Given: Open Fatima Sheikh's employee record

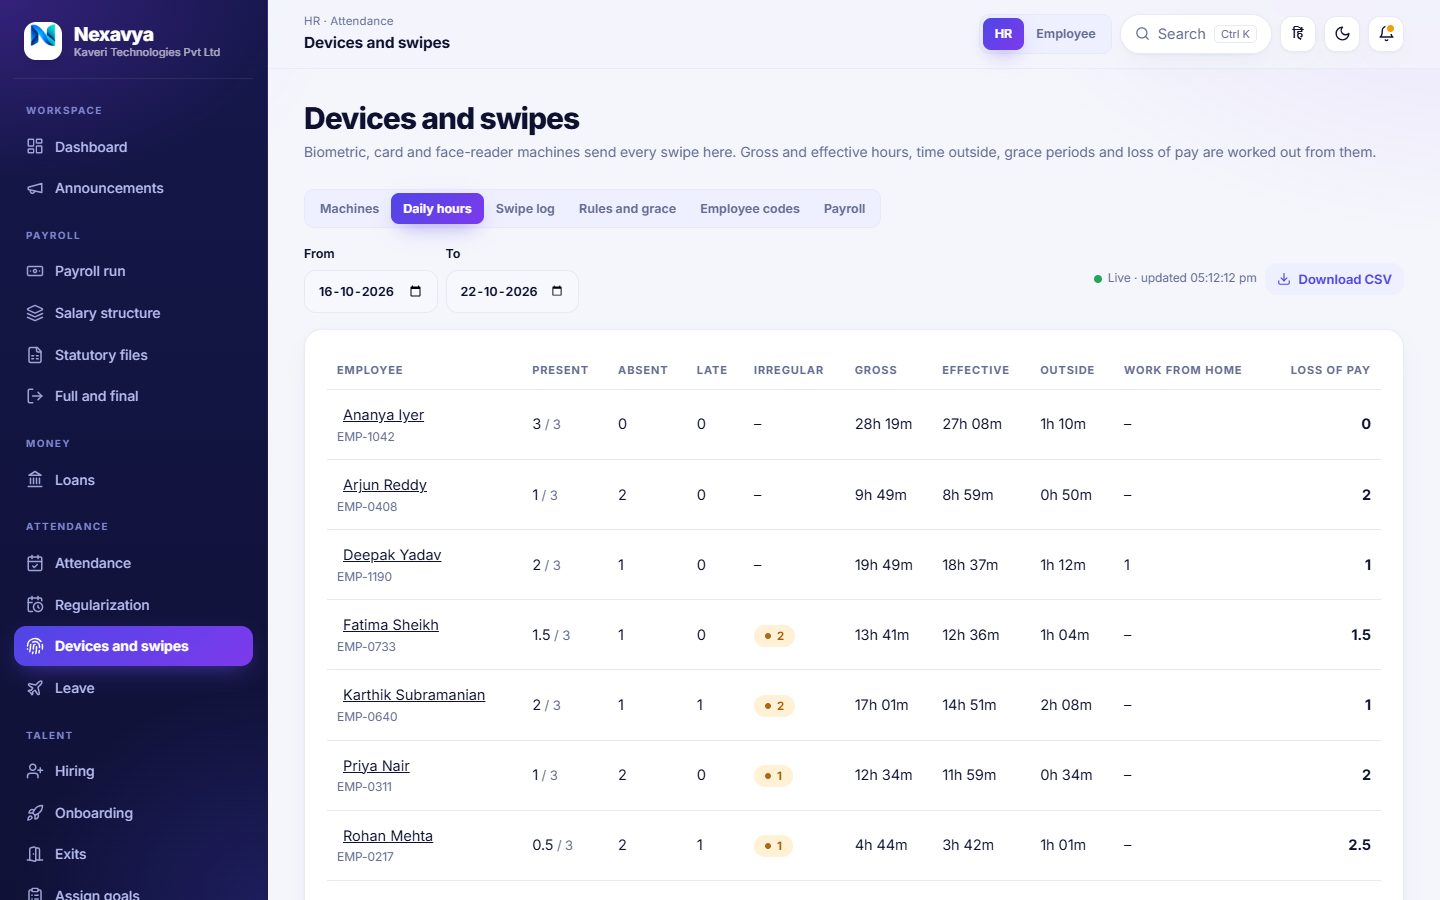Looking at the screenshot, I should [x=391, y=625].
